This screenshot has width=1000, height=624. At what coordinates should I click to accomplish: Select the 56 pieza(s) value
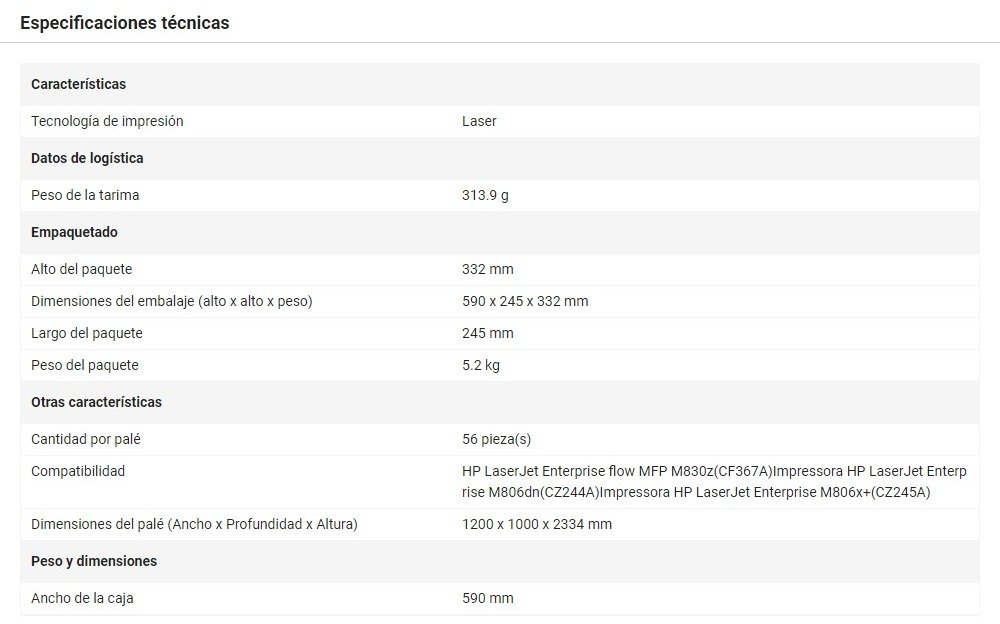[x=496, y=439]
